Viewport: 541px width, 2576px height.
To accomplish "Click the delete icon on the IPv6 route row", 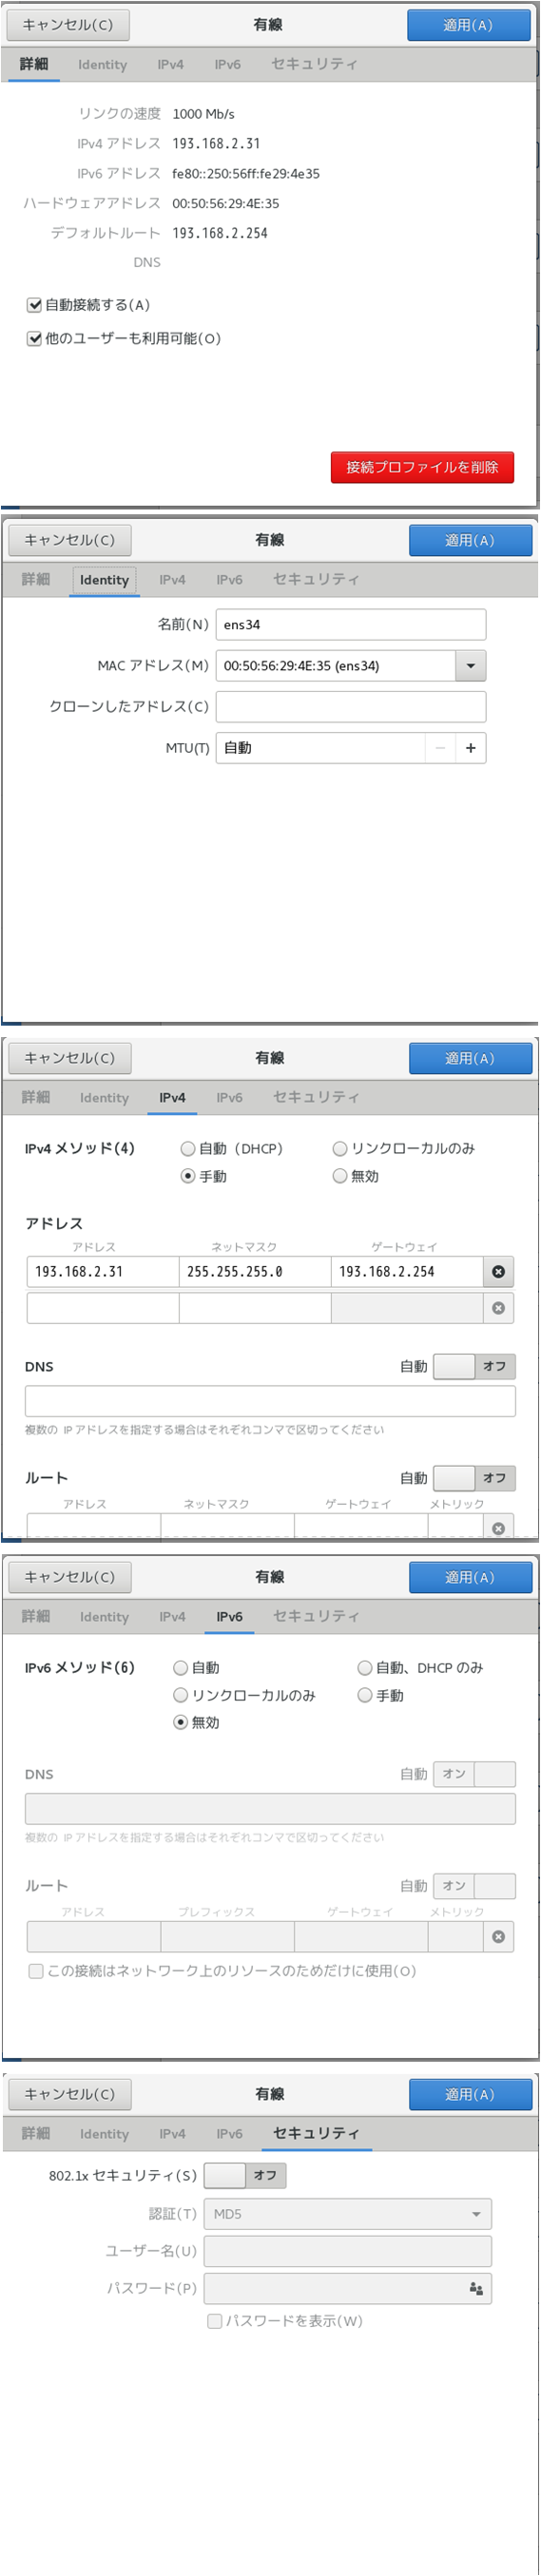I will coord(498,1936).
